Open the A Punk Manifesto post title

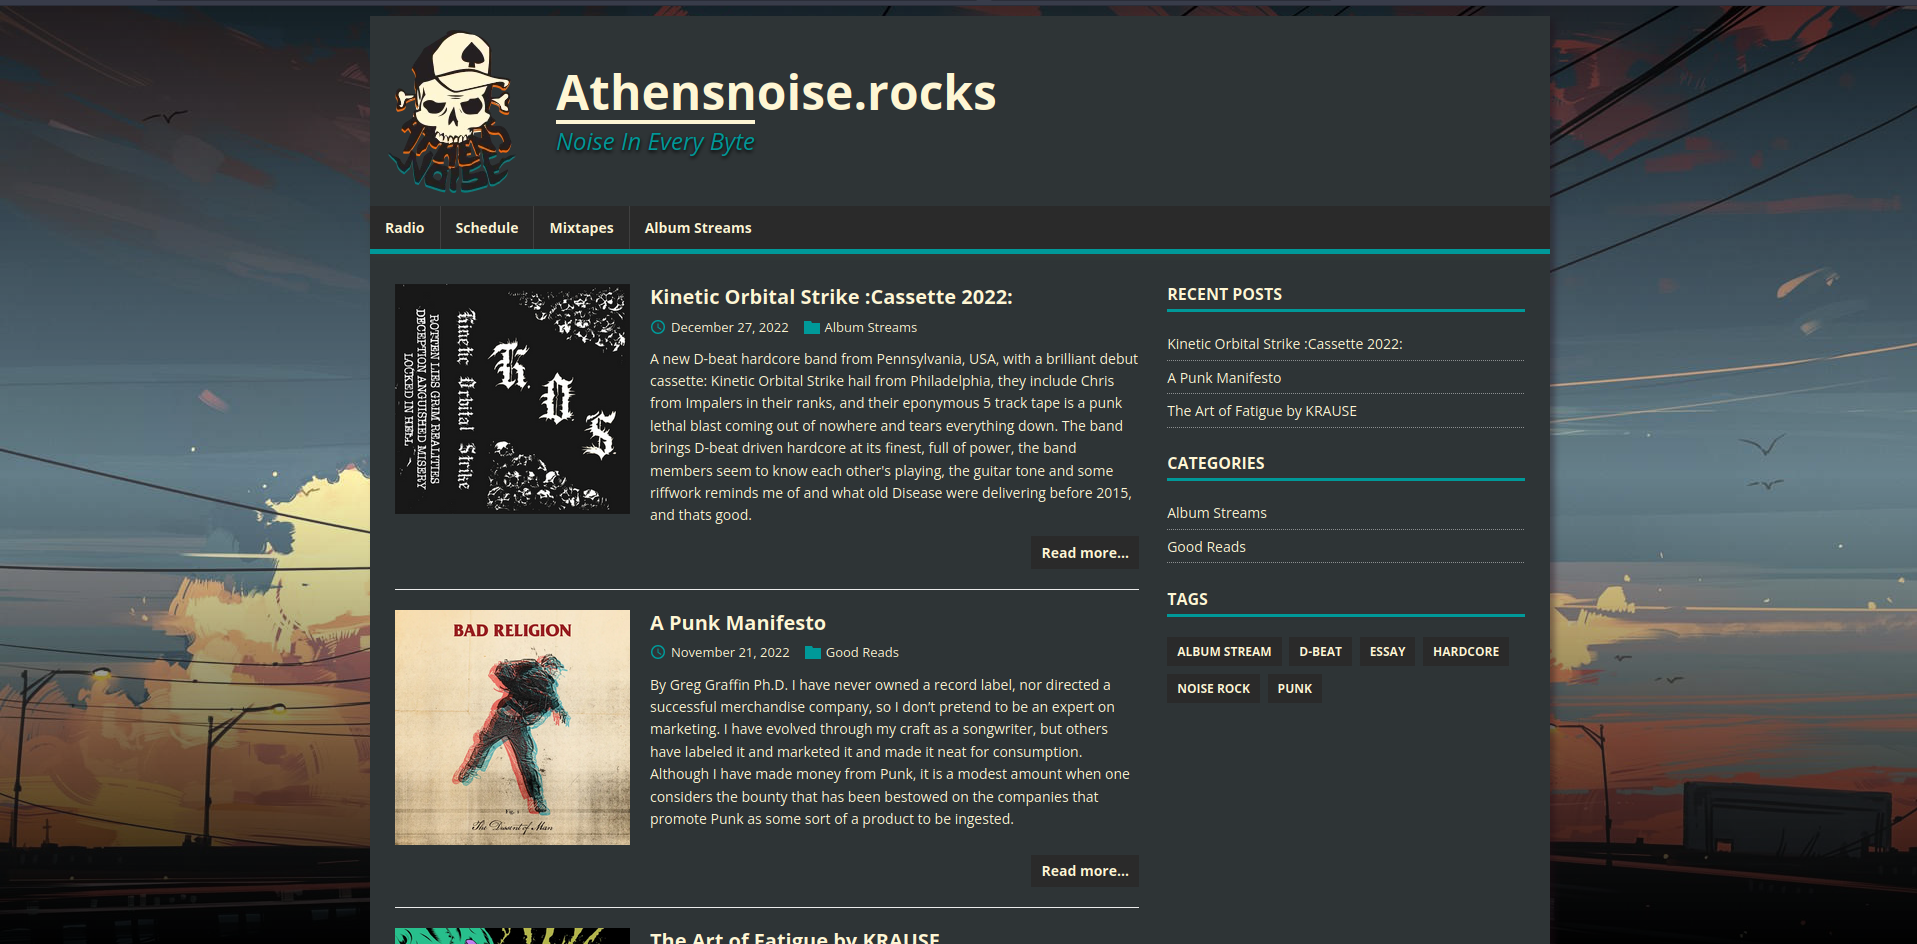pyautogui.click(x=738, y=623)
